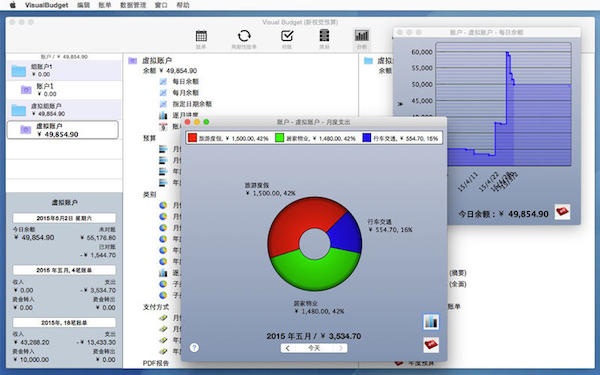
Task: Select 账户1 account with ¥0.00
Action: (x=64, y=90)
